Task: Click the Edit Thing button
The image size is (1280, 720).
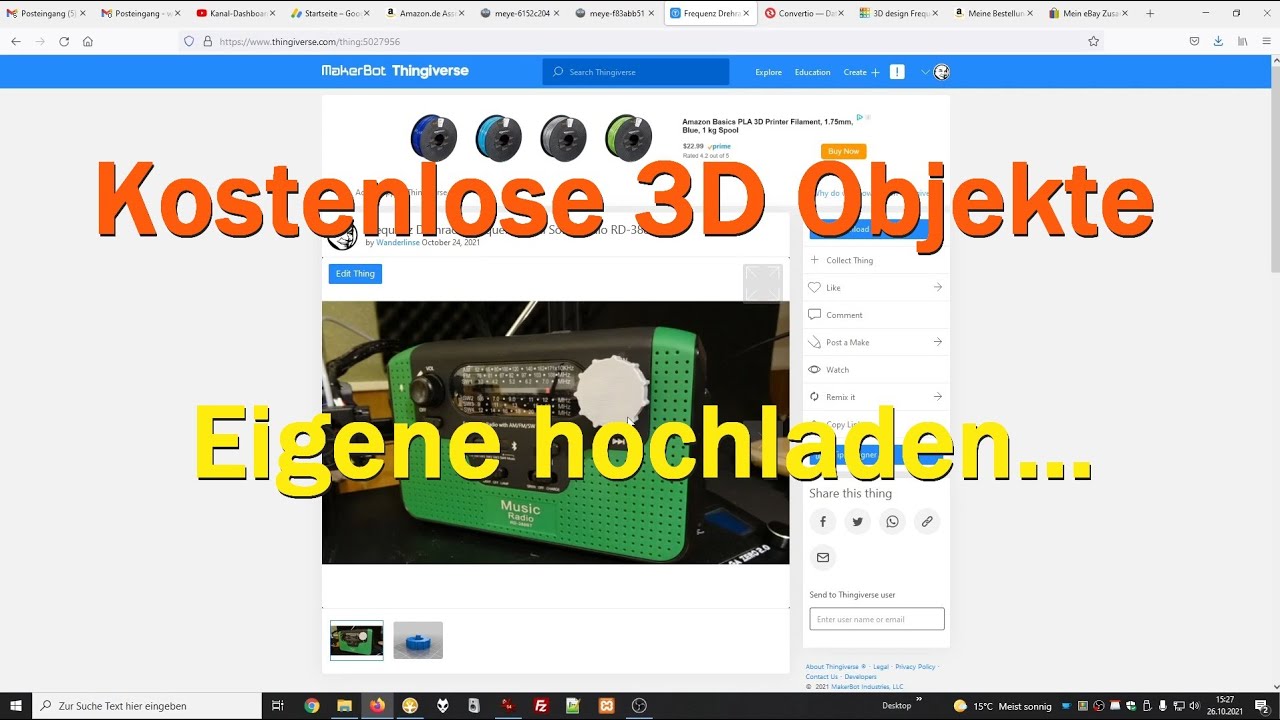Action: 355,274
